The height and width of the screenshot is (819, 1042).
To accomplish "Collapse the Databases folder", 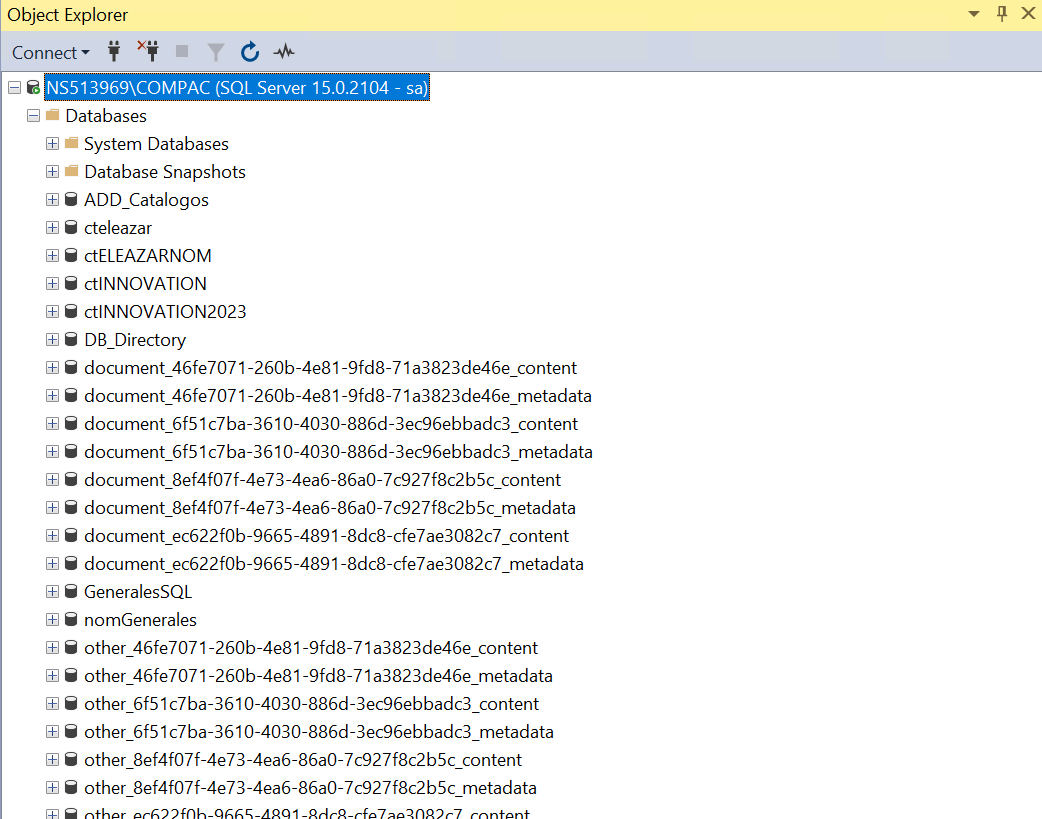I will click(x=33, y=116).
